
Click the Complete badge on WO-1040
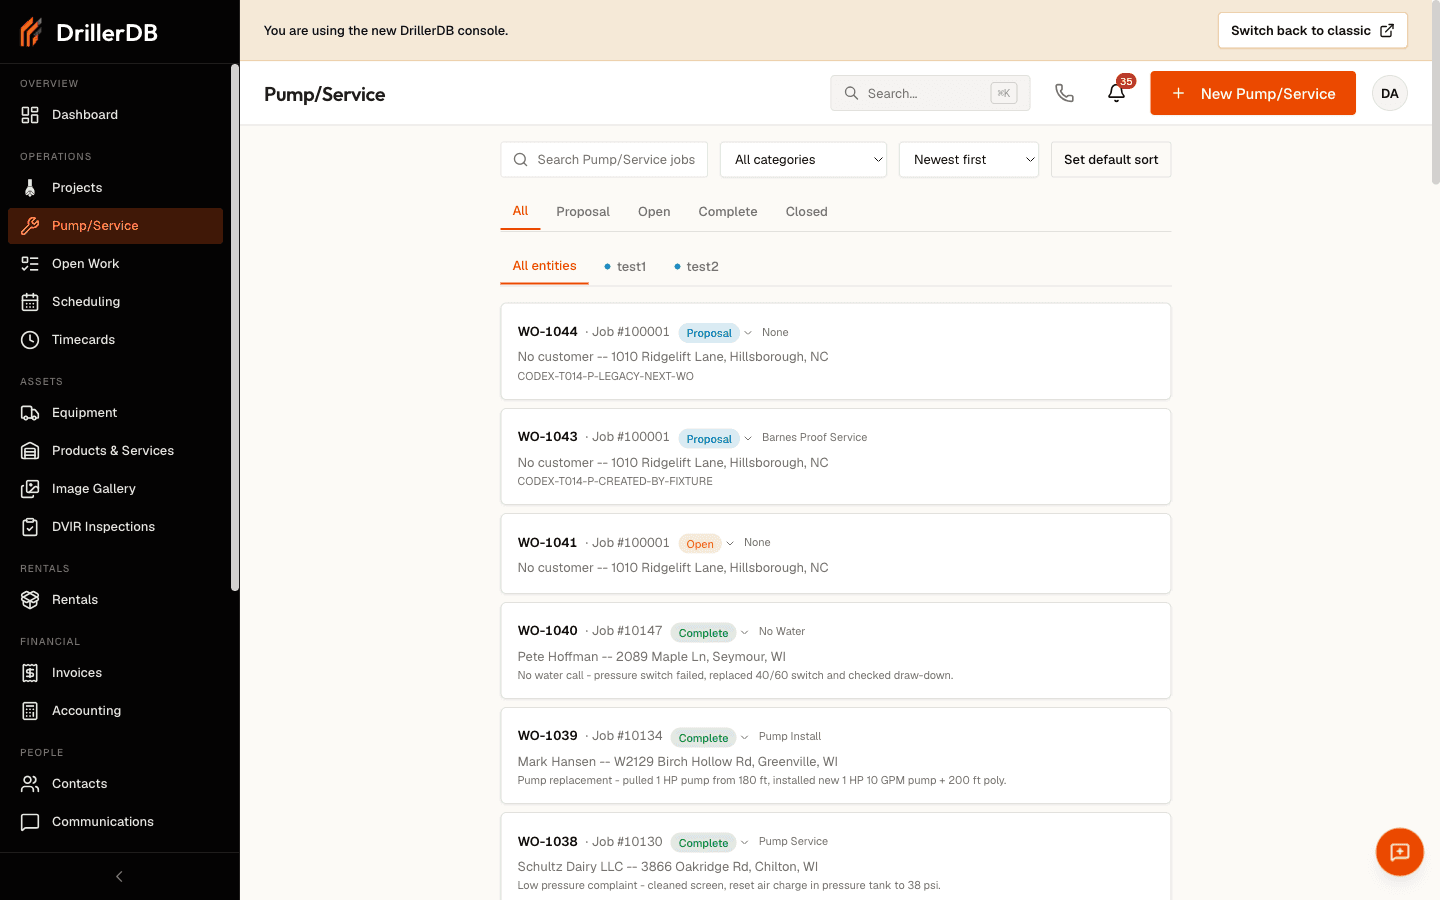pyautogui.click(x=703, y=633)
